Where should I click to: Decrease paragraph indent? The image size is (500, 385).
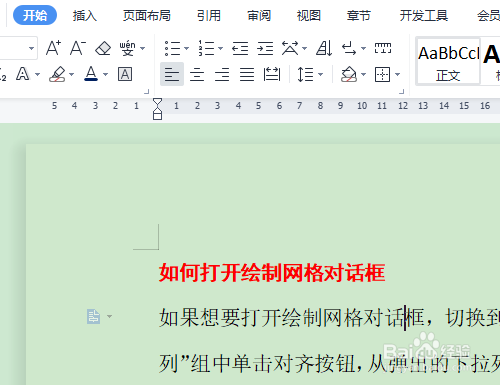[240, 48]
